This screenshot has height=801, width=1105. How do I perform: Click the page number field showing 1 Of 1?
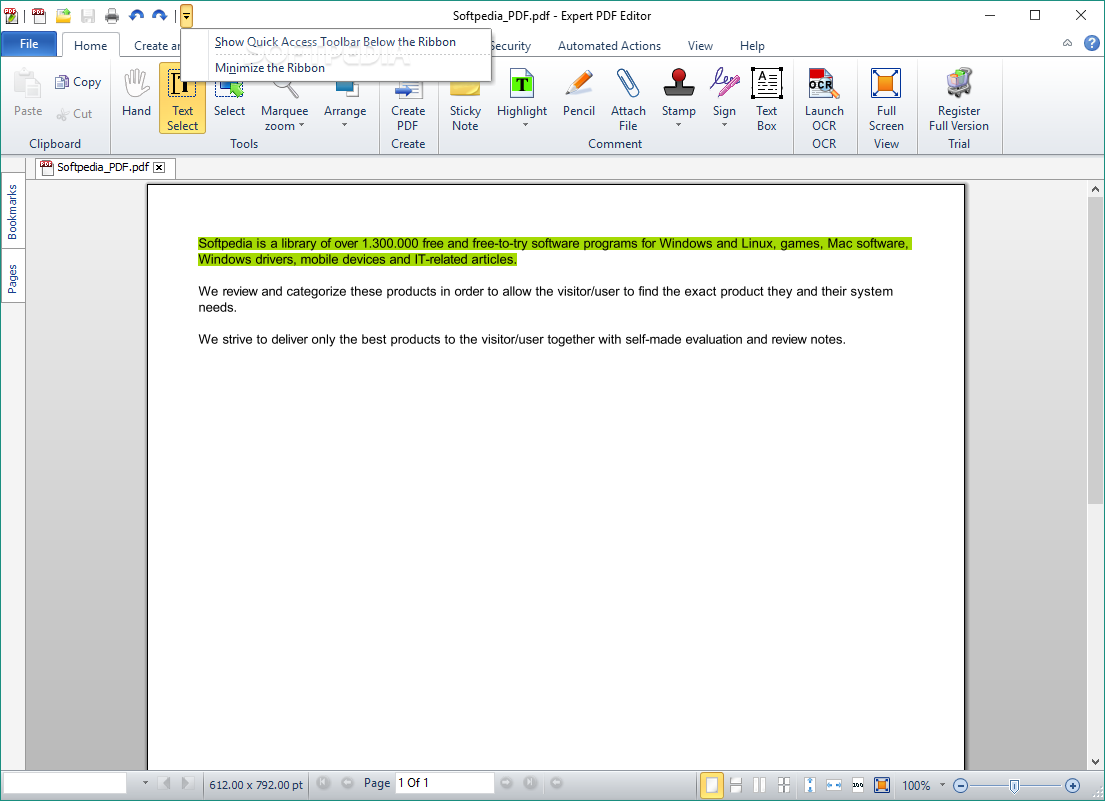click(x=445, y=783)
